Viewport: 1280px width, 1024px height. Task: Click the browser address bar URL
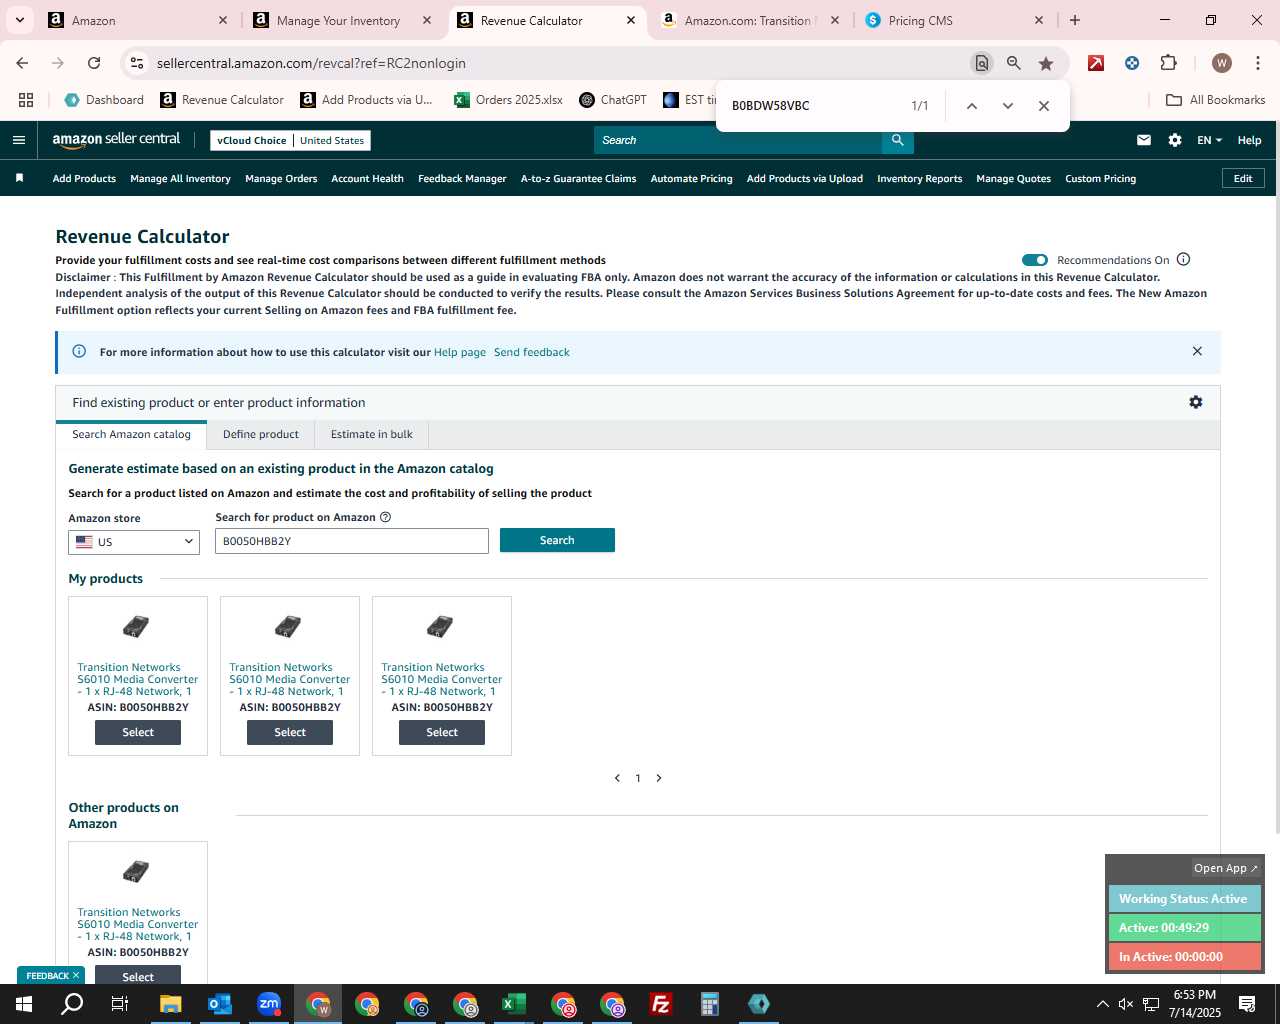point(311,63)
